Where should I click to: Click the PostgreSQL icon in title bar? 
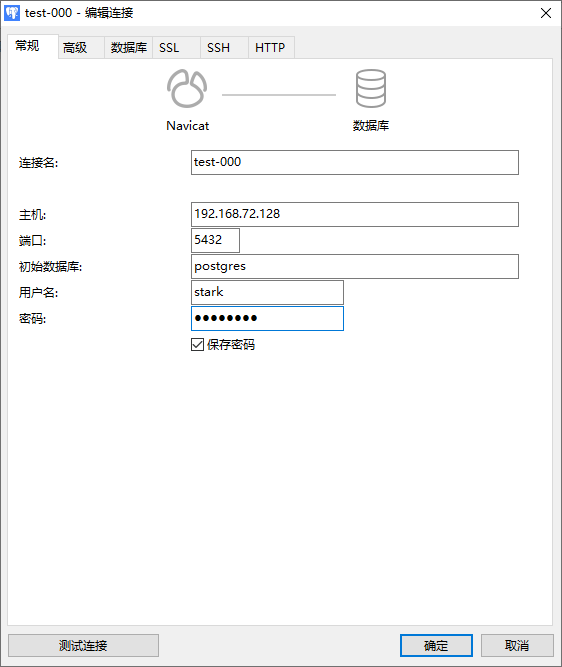[12, 13]
